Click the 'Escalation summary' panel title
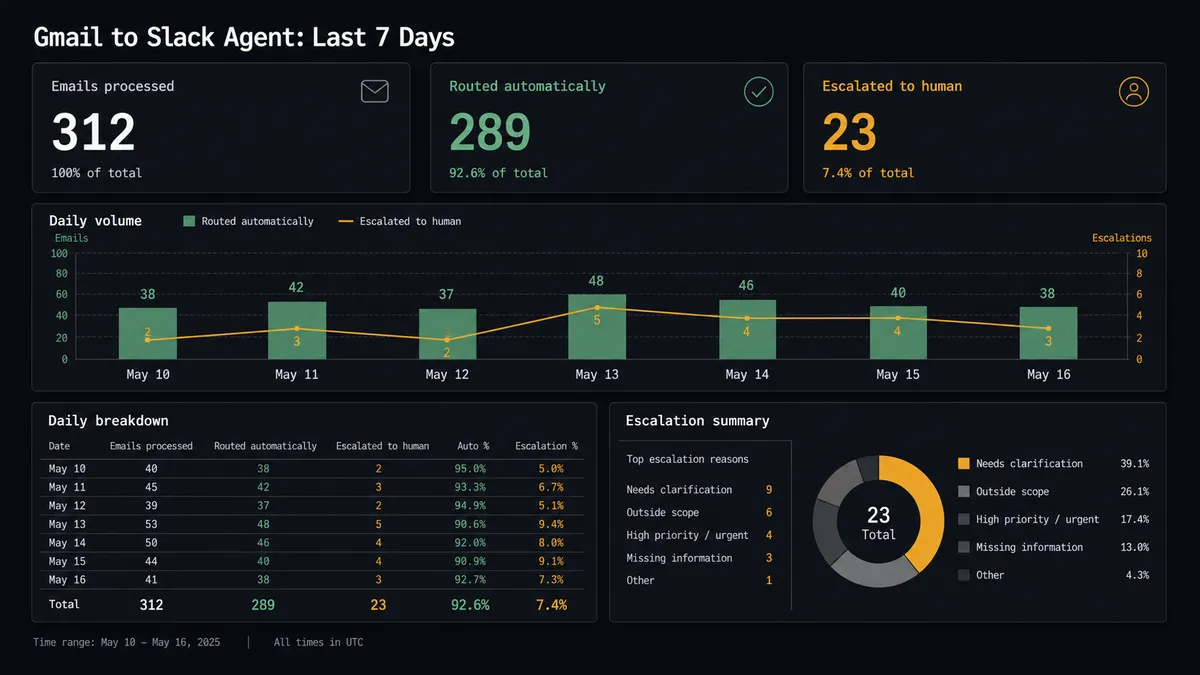 pyautogui.click(x=697, y=421)
